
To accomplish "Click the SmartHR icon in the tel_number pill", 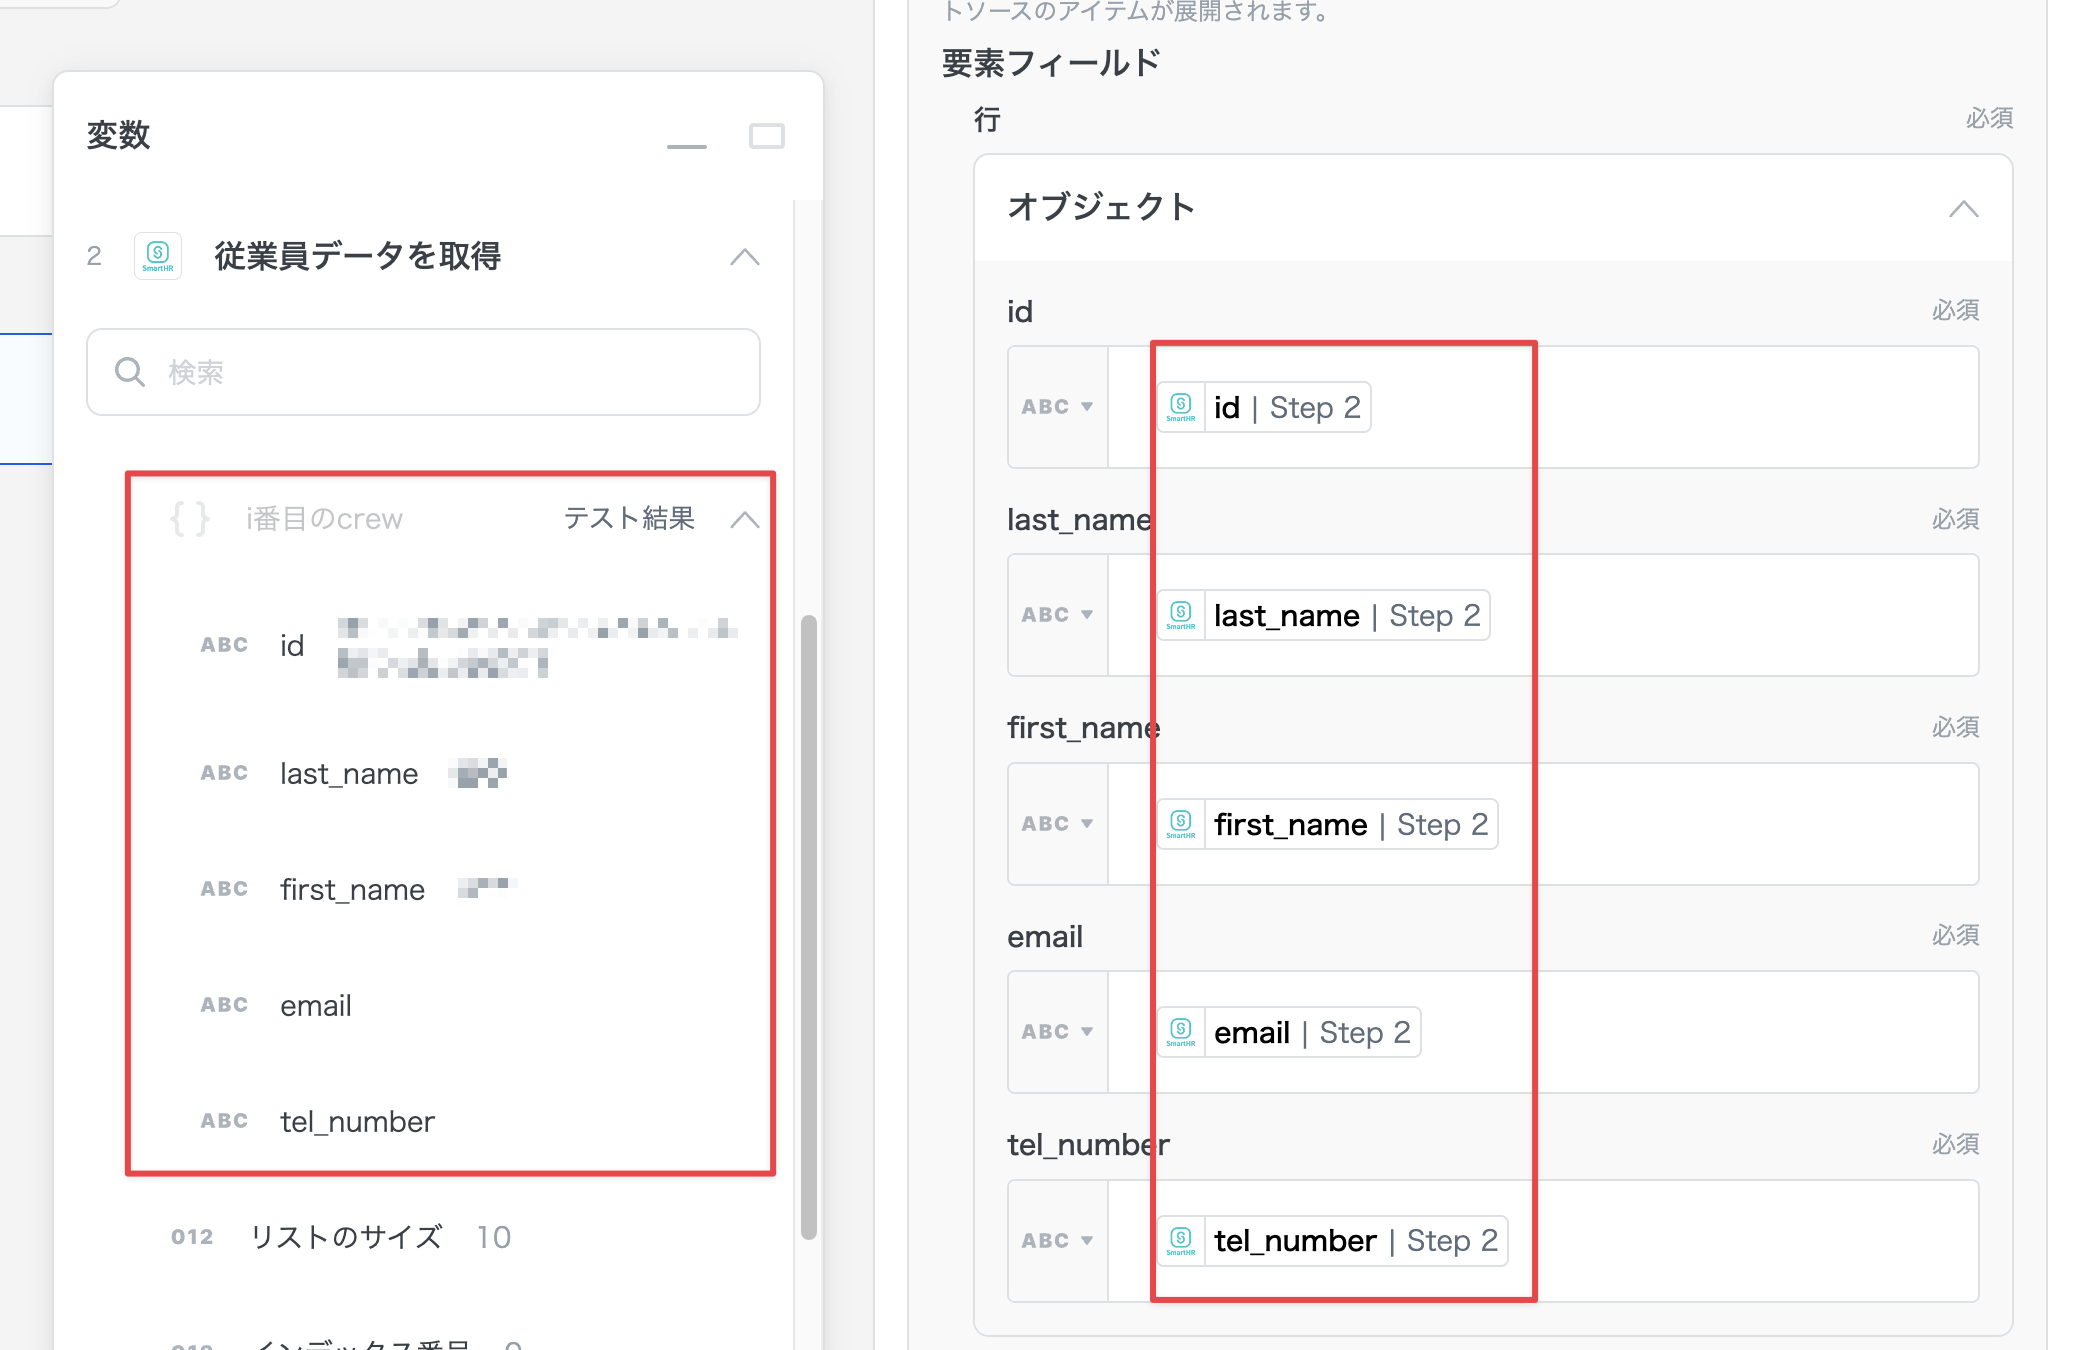I will coord(1181,1240).
